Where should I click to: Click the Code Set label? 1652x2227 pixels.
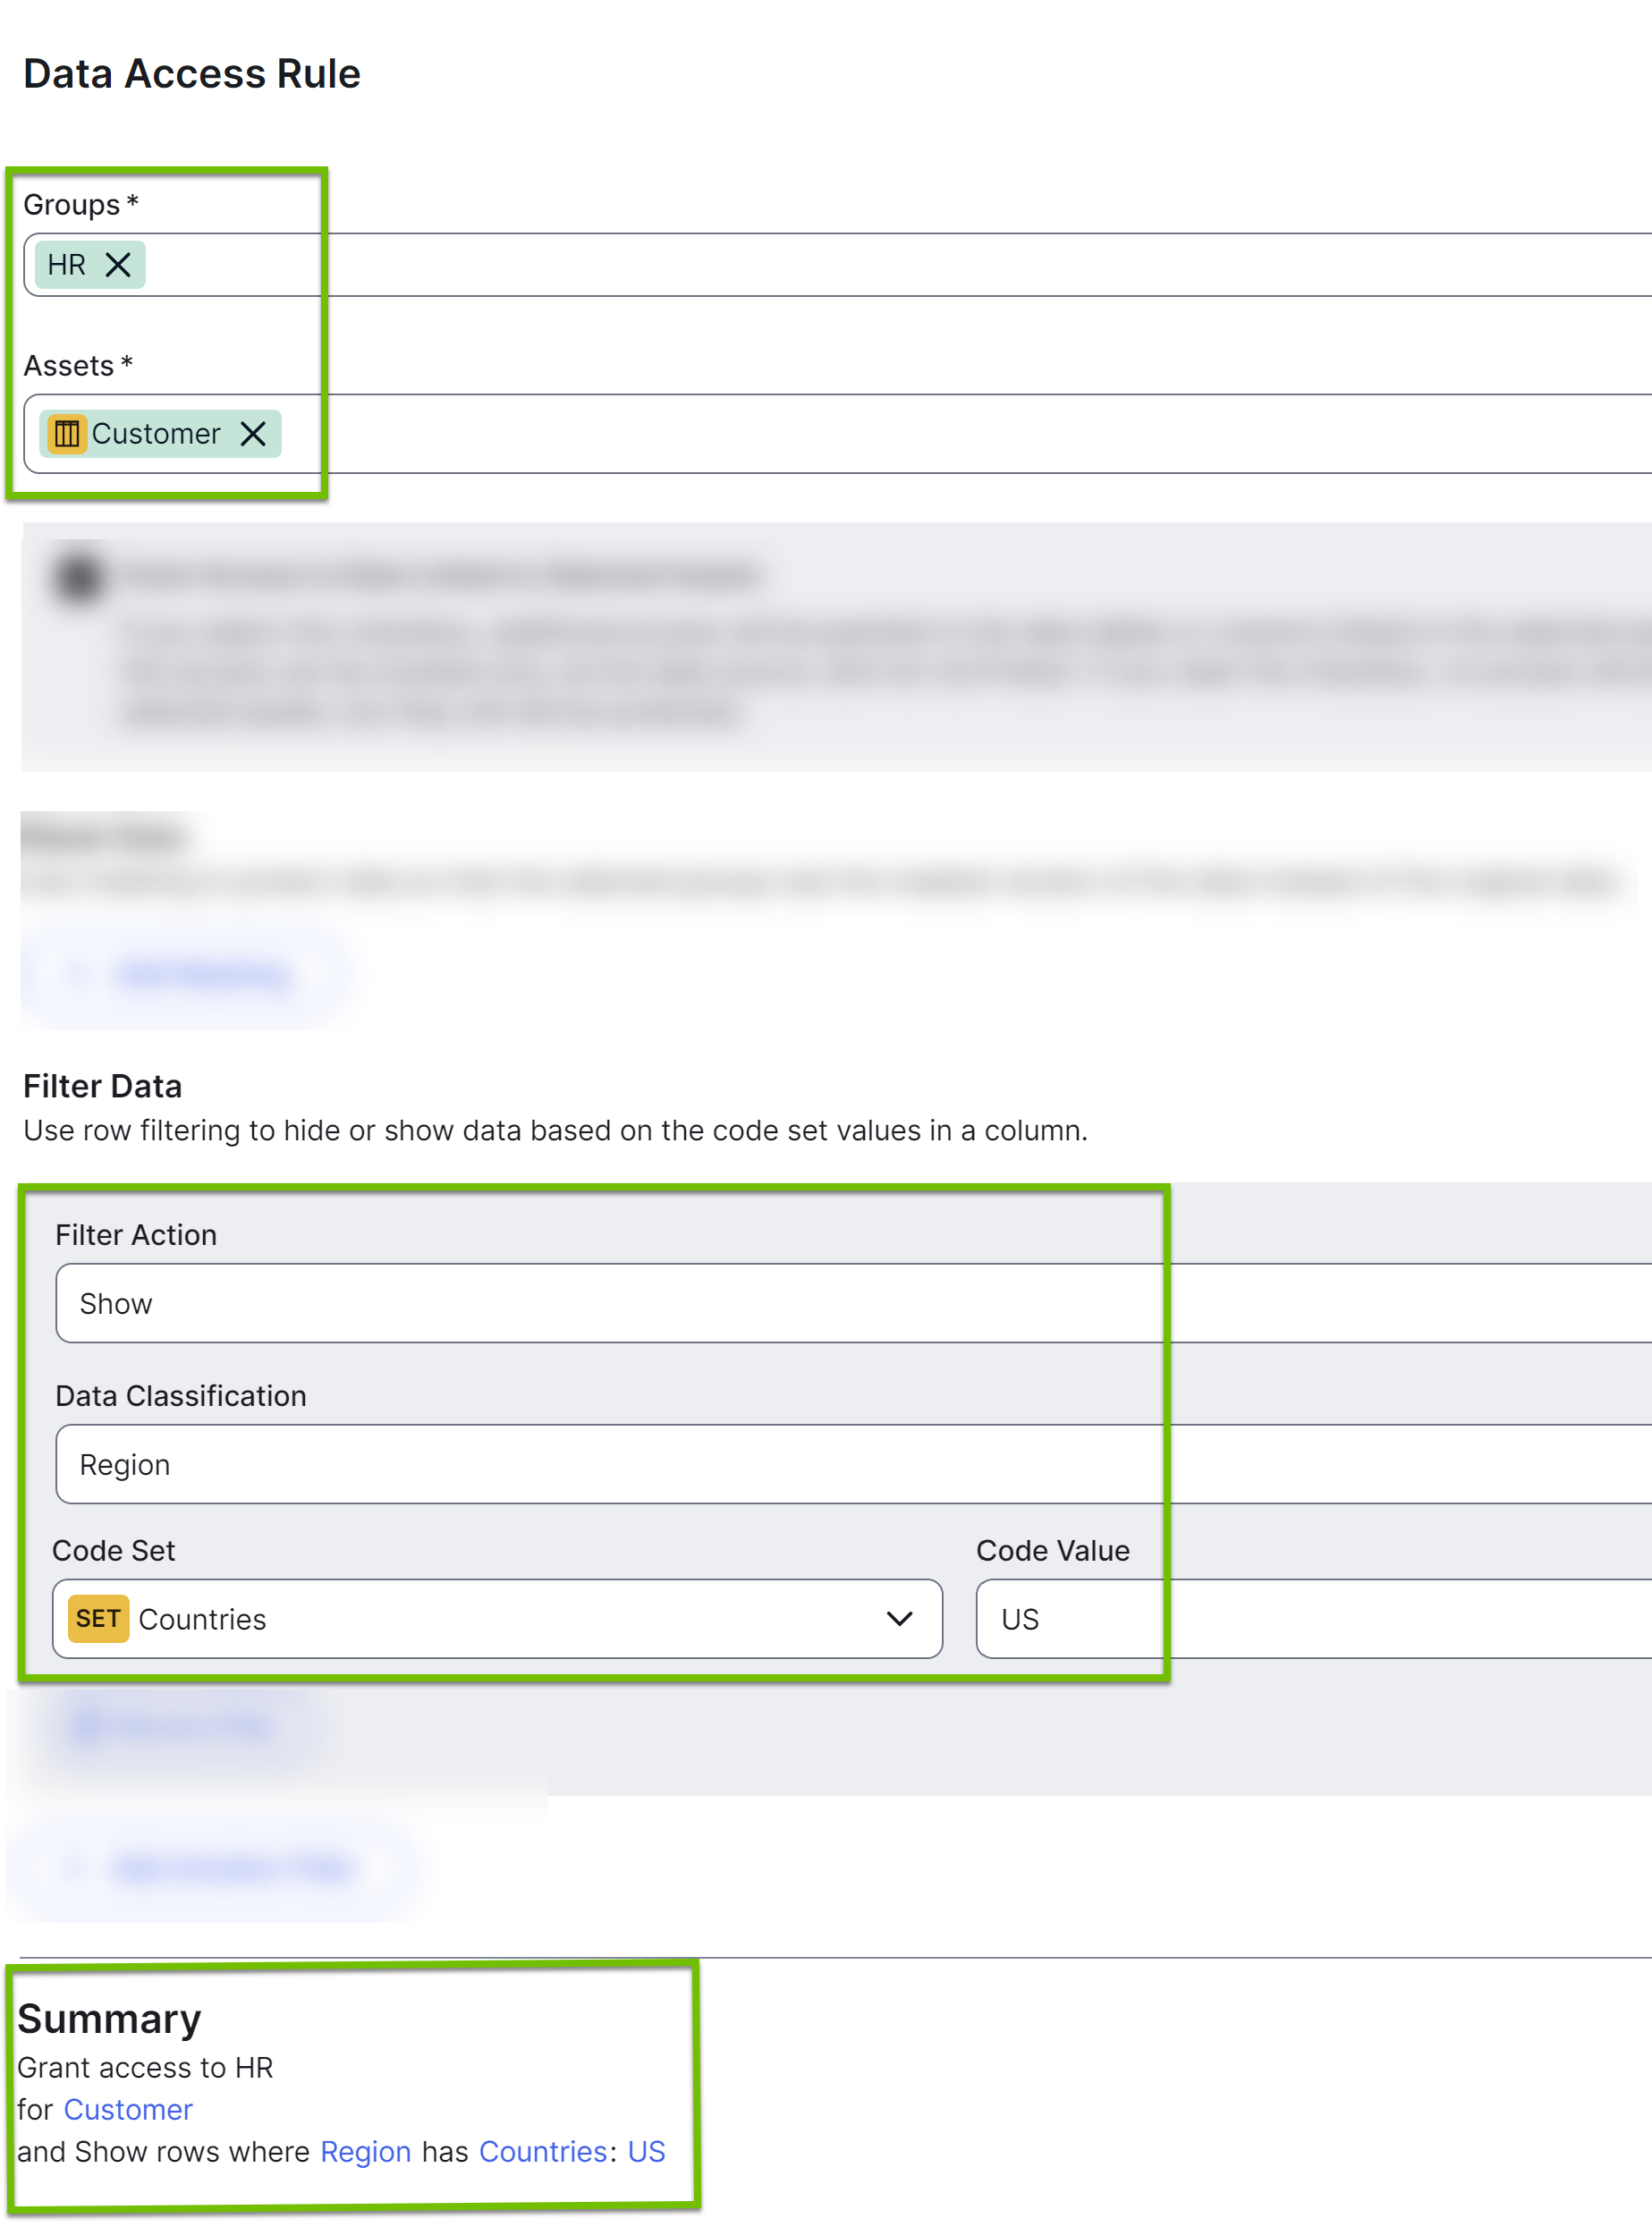114,1550
